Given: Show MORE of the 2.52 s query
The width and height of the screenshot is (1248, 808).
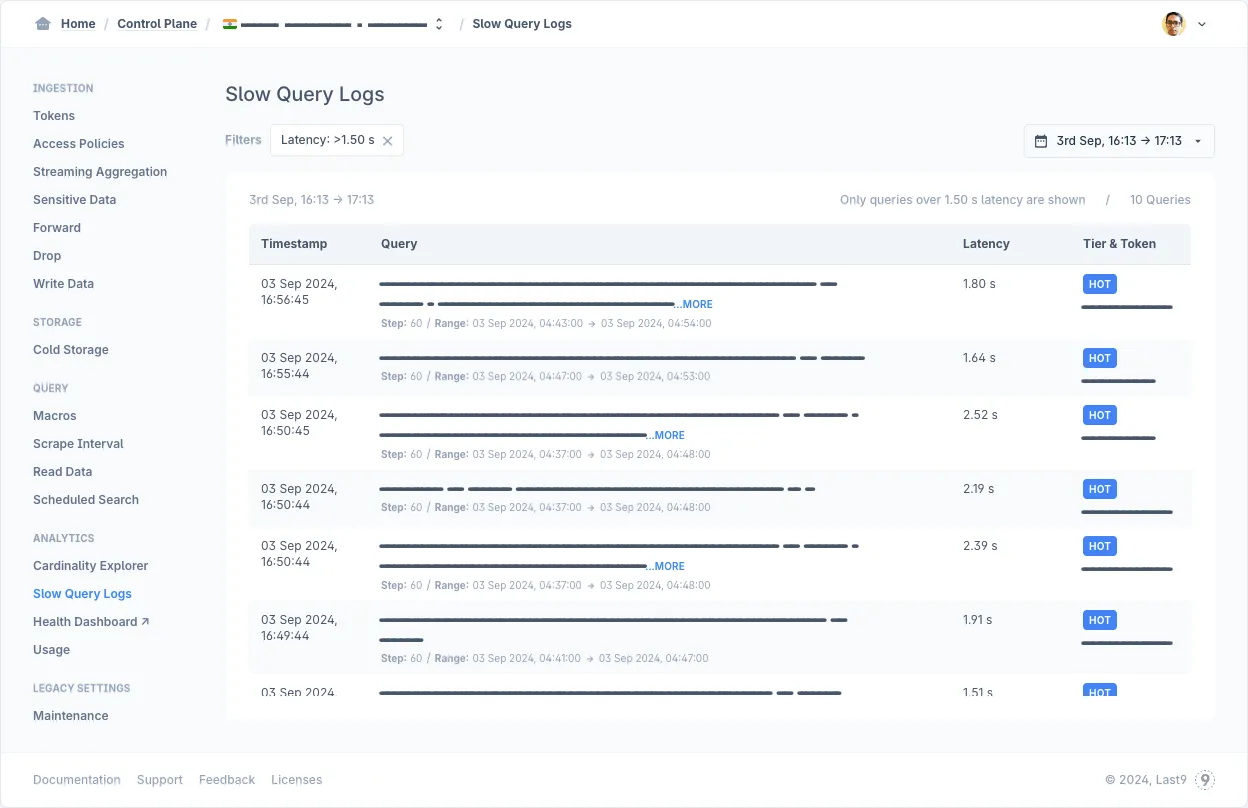Looking at the screenshot, I should click(668, 435).
